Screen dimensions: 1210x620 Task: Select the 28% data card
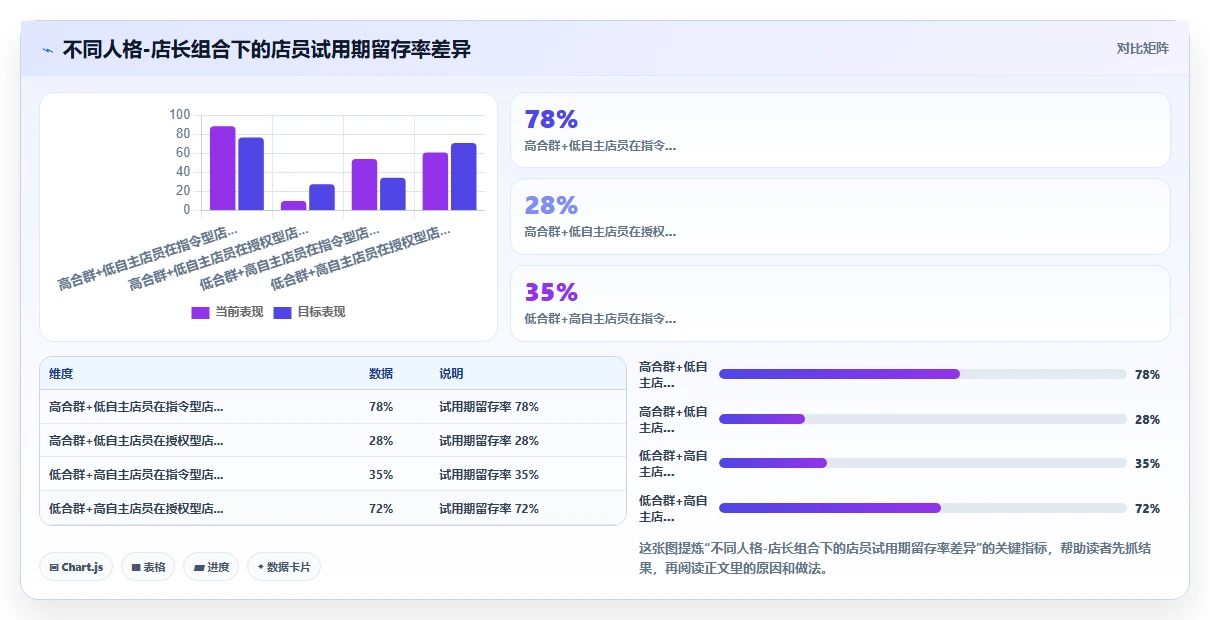click(840, 216)
